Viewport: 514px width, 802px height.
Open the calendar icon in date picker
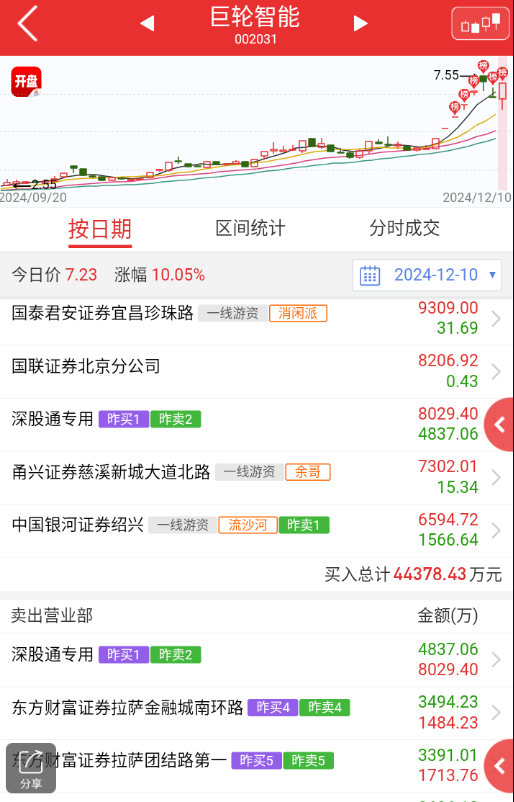370,275
